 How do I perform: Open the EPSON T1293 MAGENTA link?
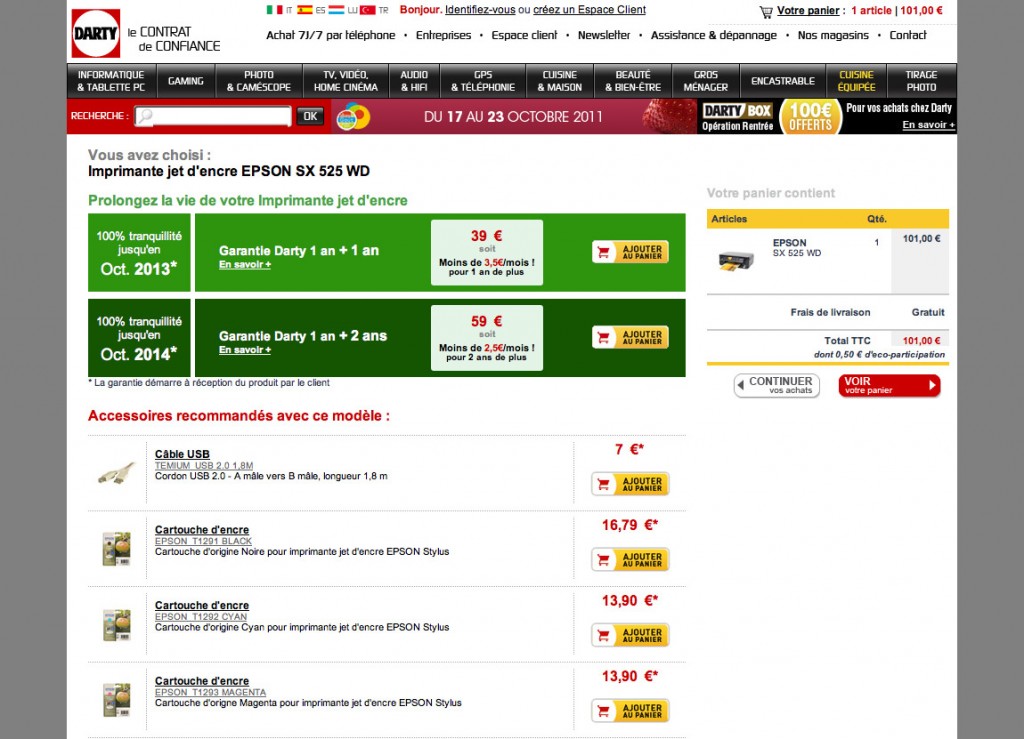210,693
